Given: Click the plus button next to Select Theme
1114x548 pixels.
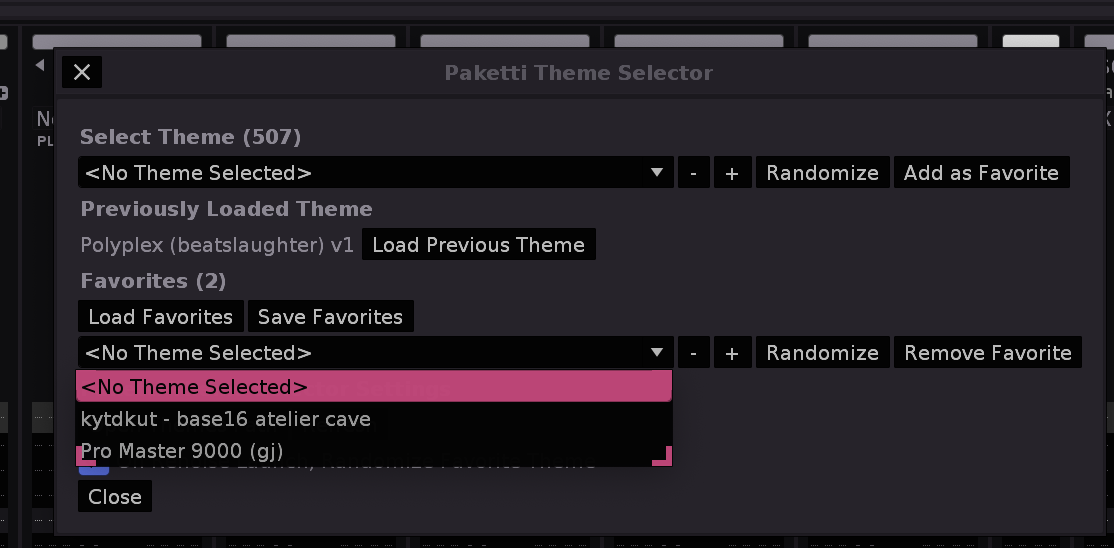Looking at the screenshot, I should coord(732,173).
